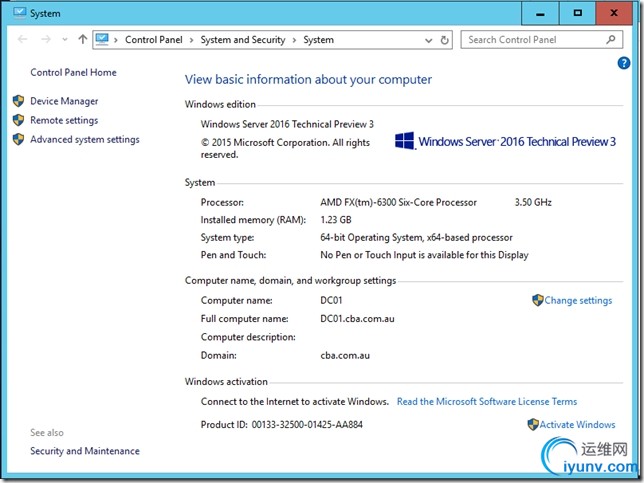
Task: Click shield icon beside Device Manager
Action: (x=18, y=101)
